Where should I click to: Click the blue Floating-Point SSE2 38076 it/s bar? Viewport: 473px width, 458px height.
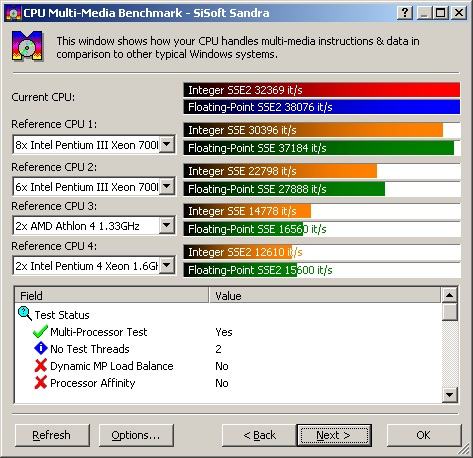click(322, 107)
